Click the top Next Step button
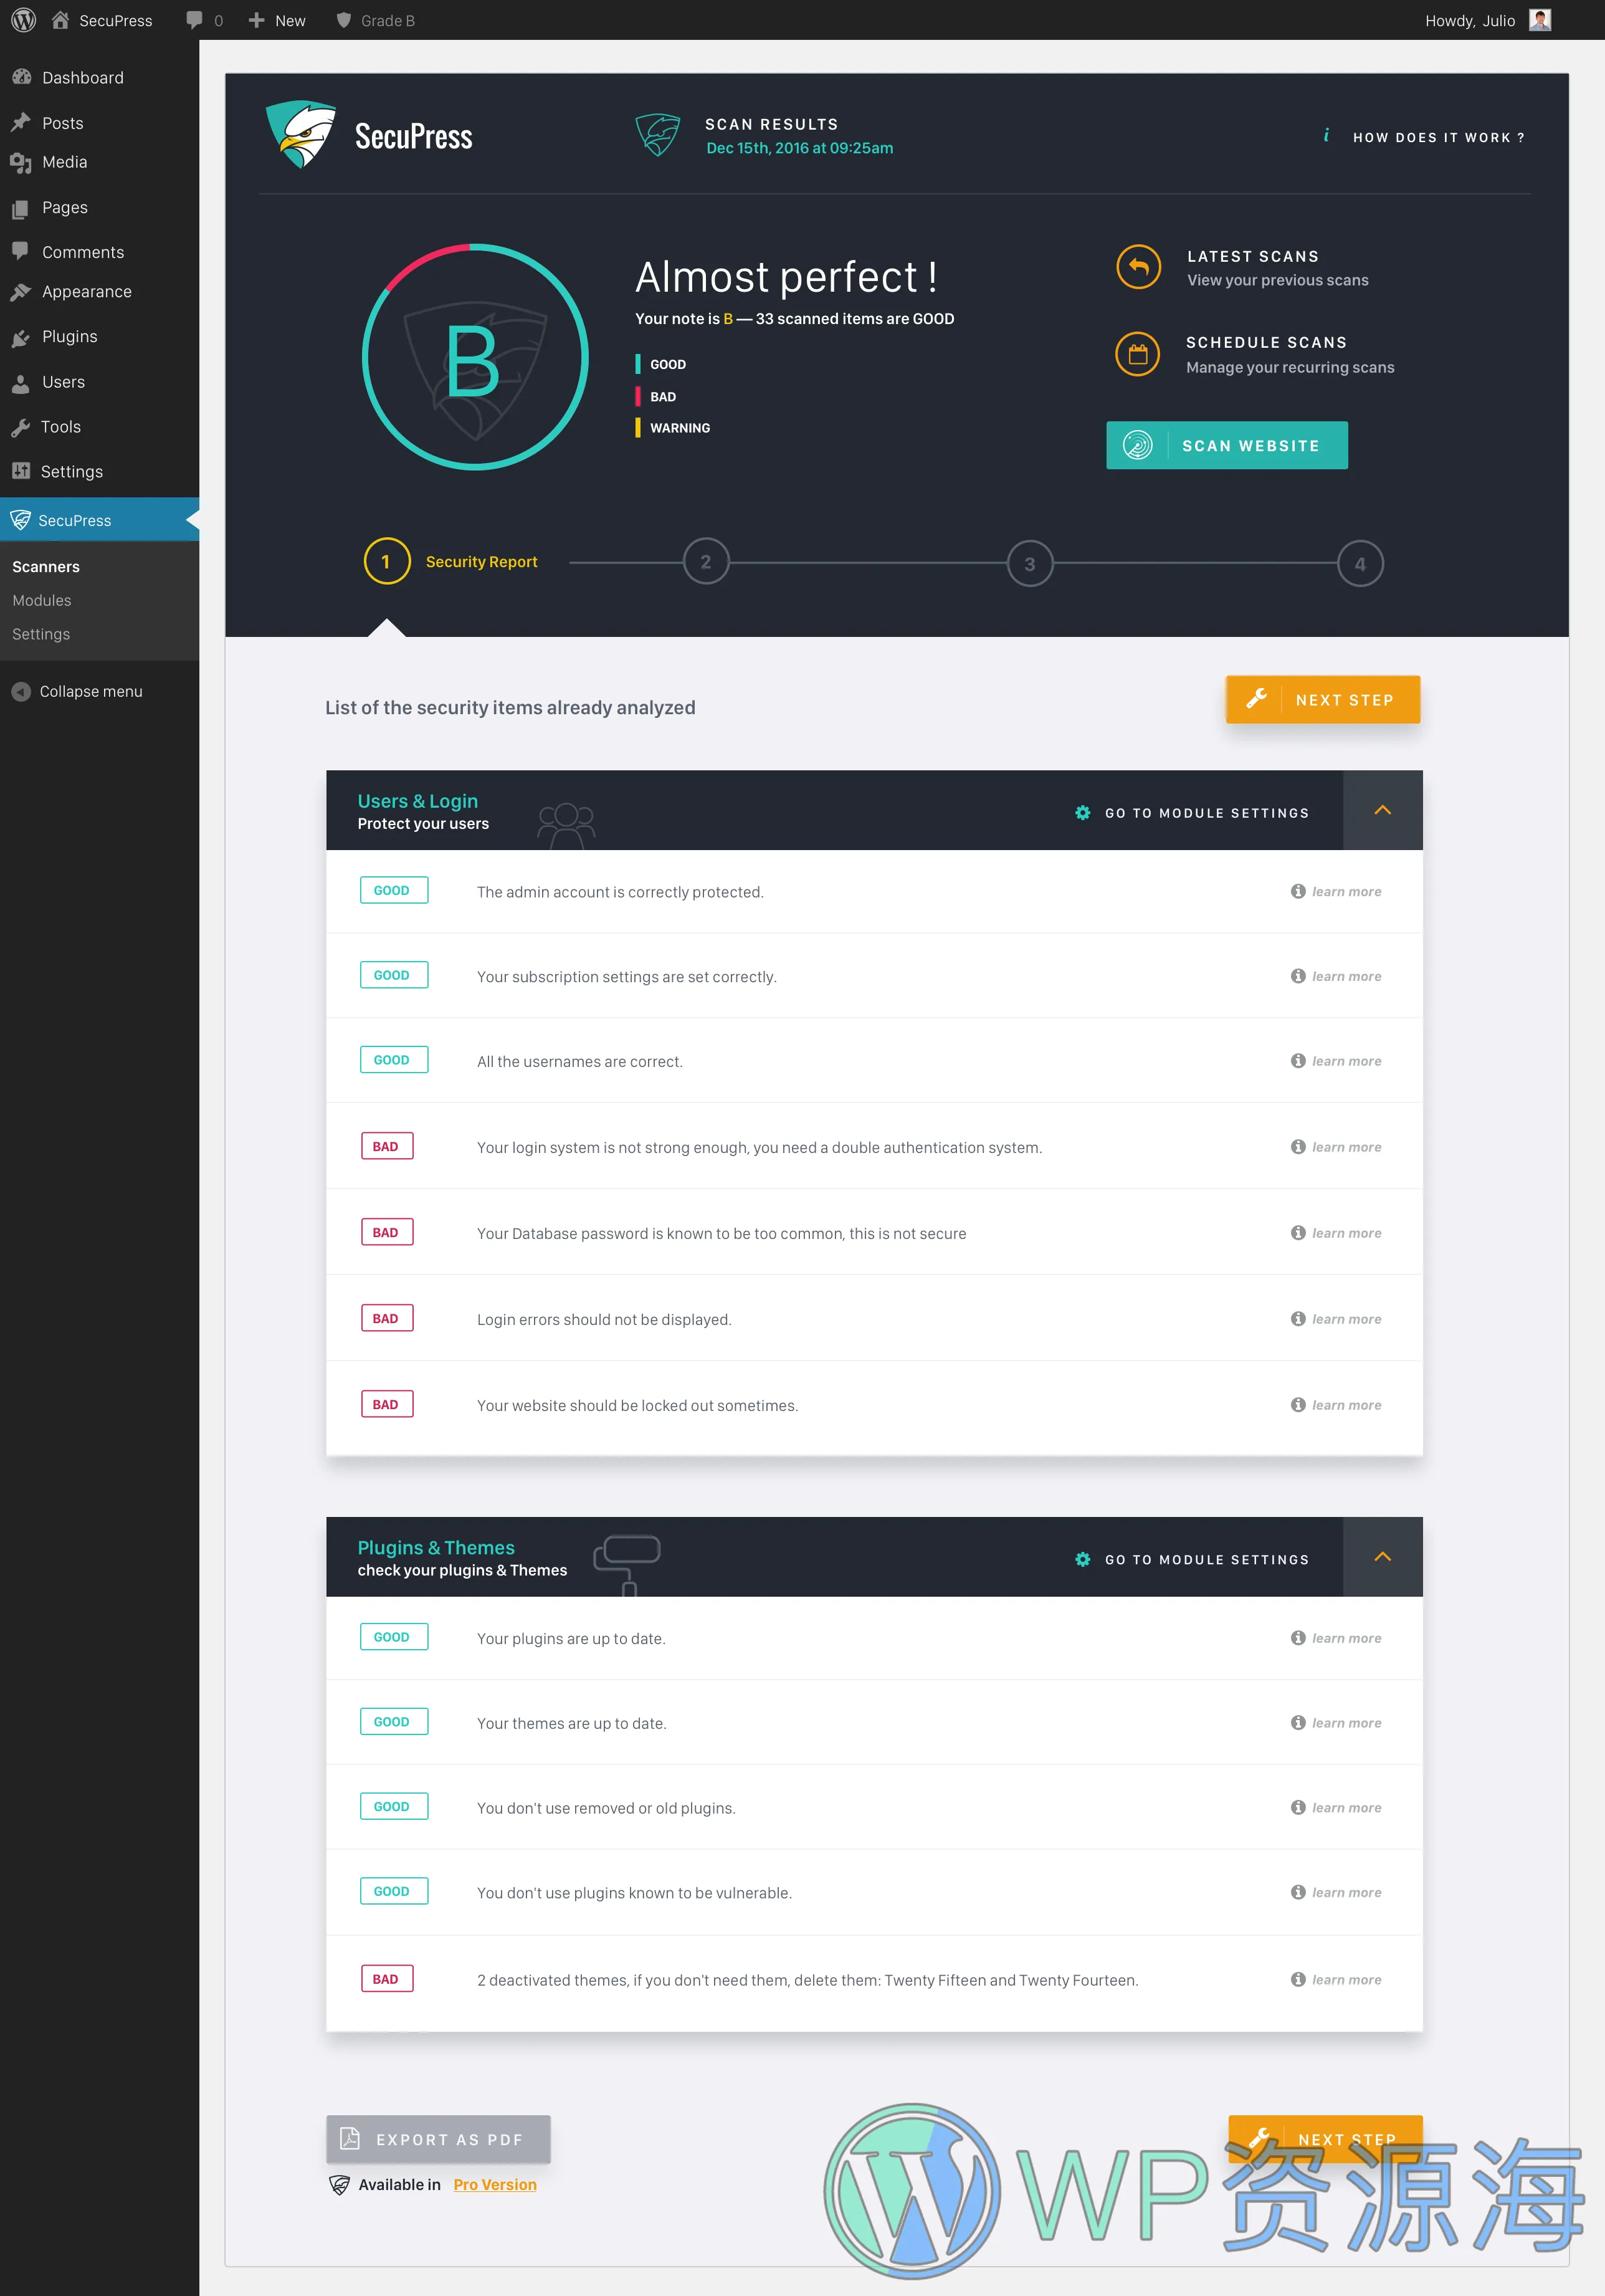 pyautogui.click(x=1323, y=700)
